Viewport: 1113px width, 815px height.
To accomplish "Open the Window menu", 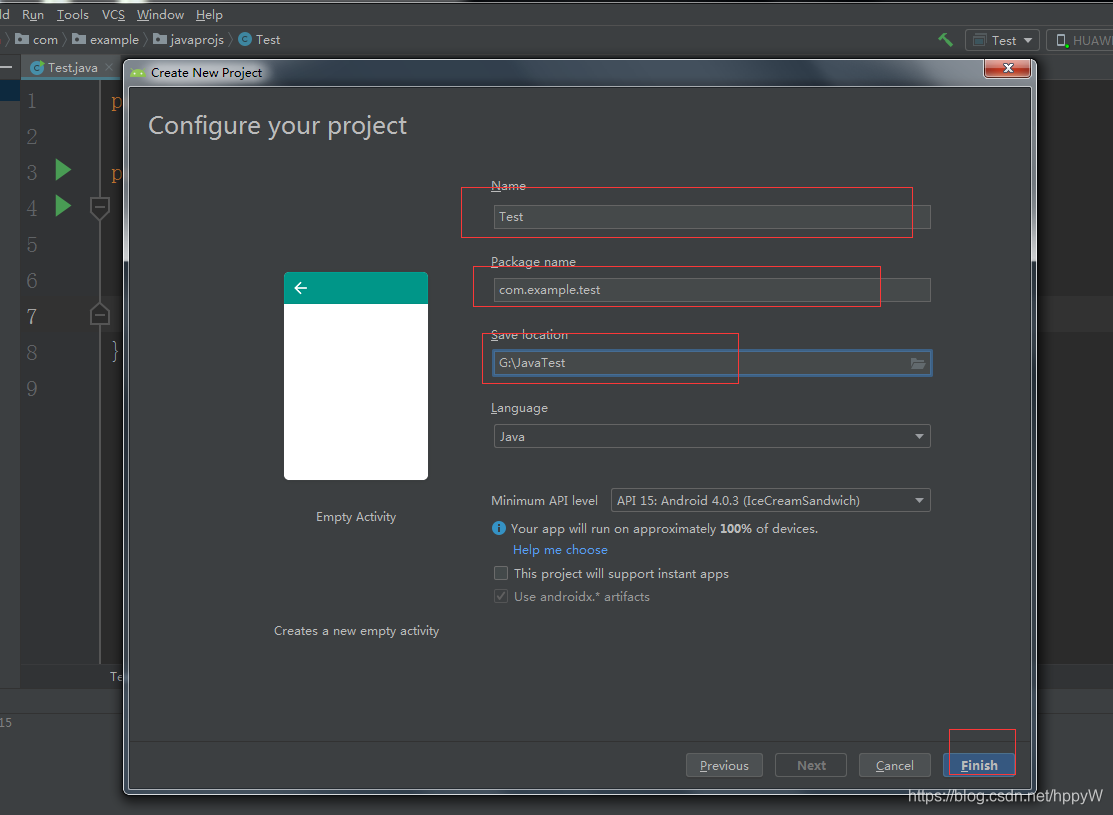I will click(160, 14).
